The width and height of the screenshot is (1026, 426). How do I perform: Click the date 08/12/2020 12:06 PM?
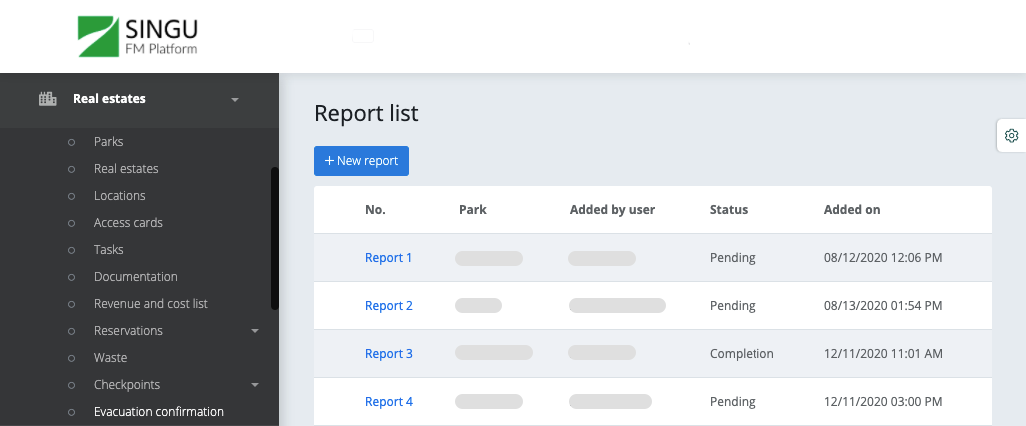pos(883,258)
